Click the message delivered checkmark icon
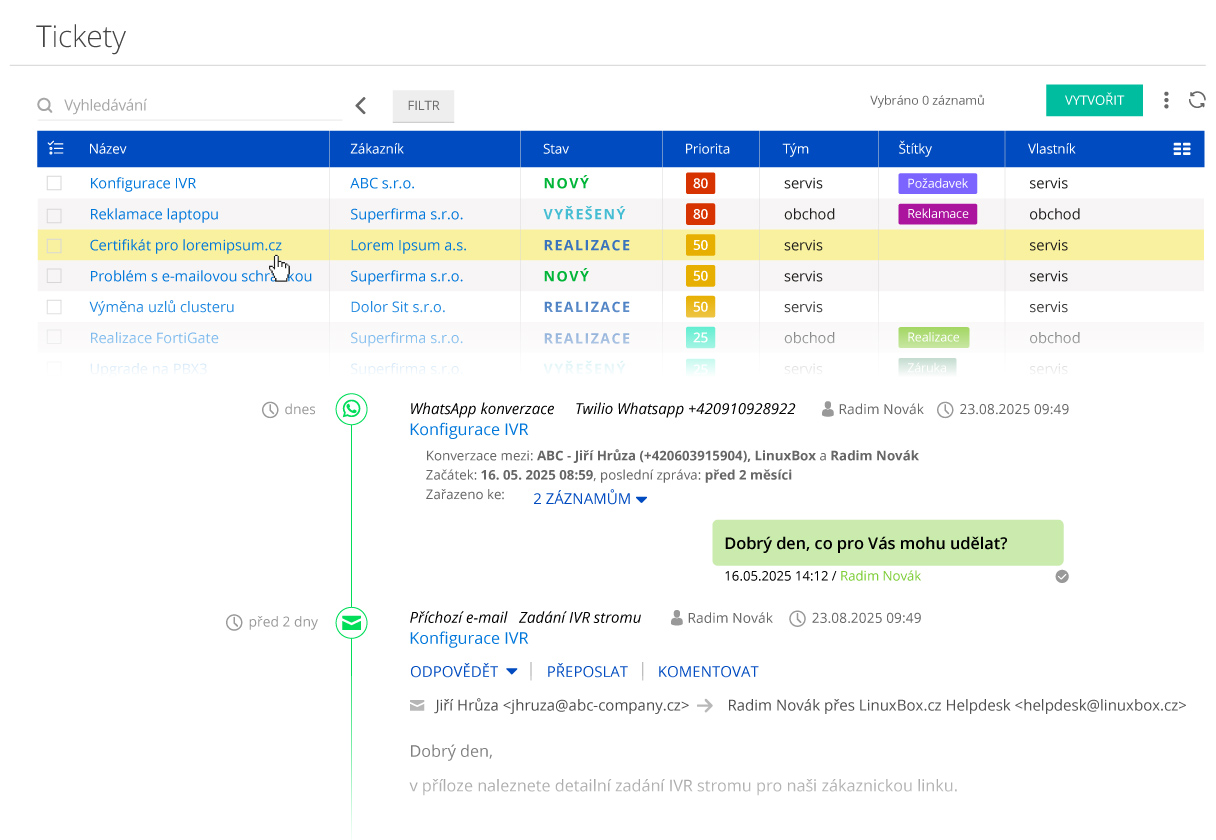The image size is (1216, 840). pyautogui.click(x=1062, y=576)
